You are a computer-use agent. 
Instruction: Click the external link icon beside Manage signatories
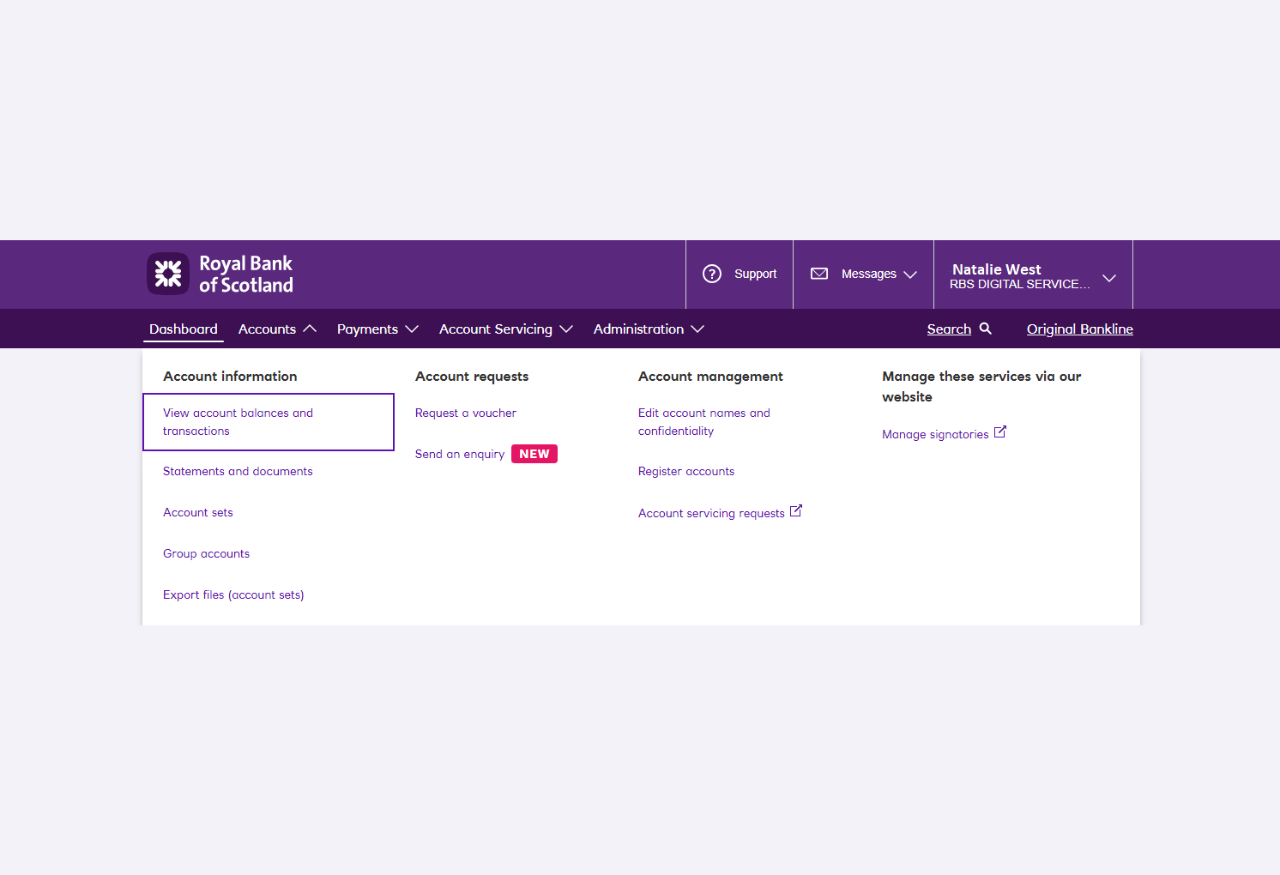tap(1000, 432)
